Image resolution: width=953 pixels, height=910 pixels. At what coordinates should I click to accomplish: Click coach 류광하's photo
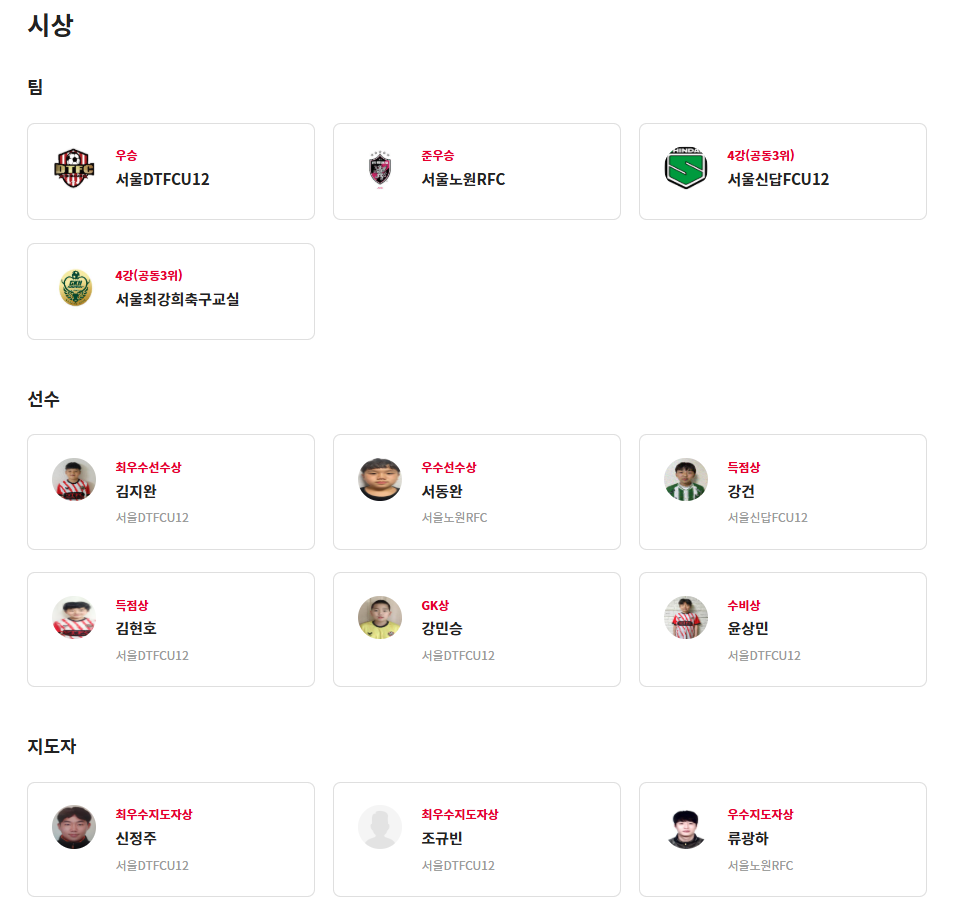coord(686,827)
